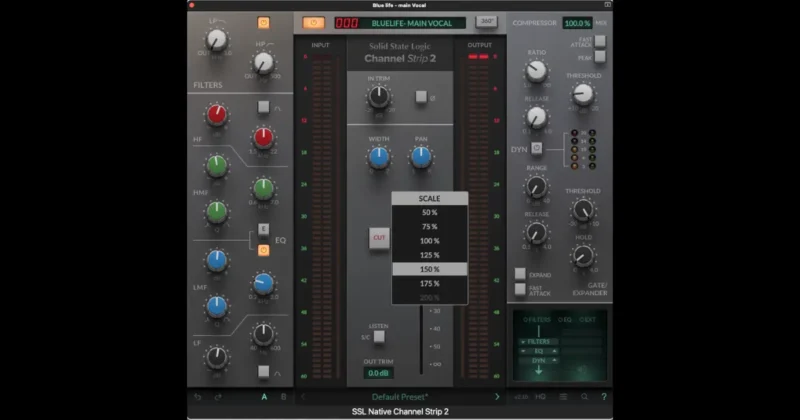Move EQ block up in routing order

click(555, 351)
